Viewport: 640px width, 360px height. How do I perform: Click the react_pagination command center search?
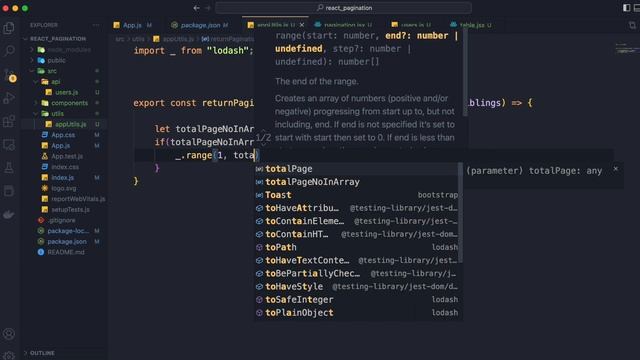pos(344,8)
